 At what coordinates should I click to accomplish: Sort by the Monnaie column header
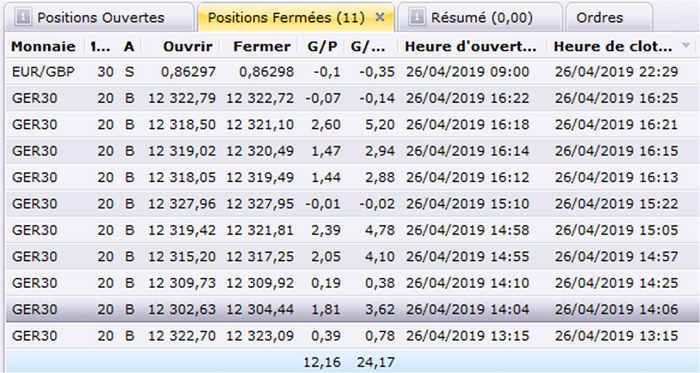(x=43, y=46)
